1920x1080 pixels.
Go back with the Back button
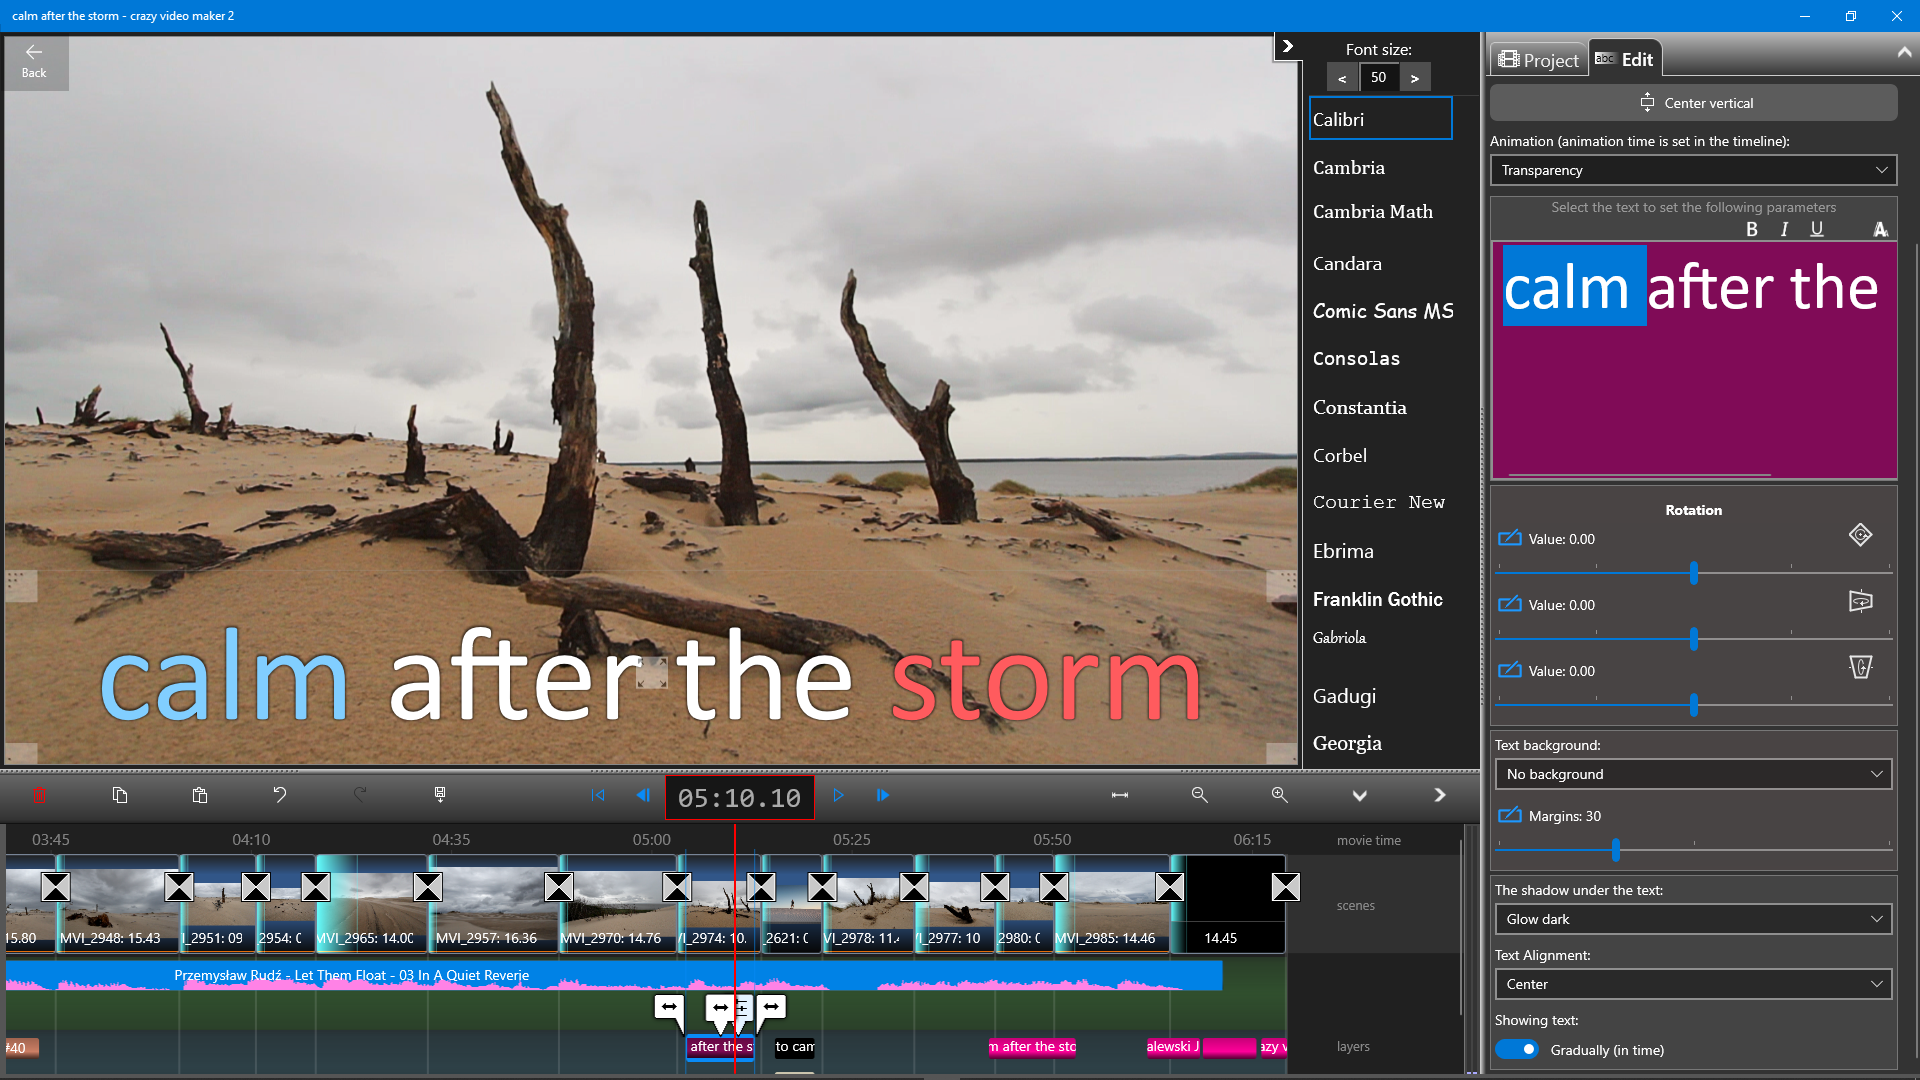34,60
